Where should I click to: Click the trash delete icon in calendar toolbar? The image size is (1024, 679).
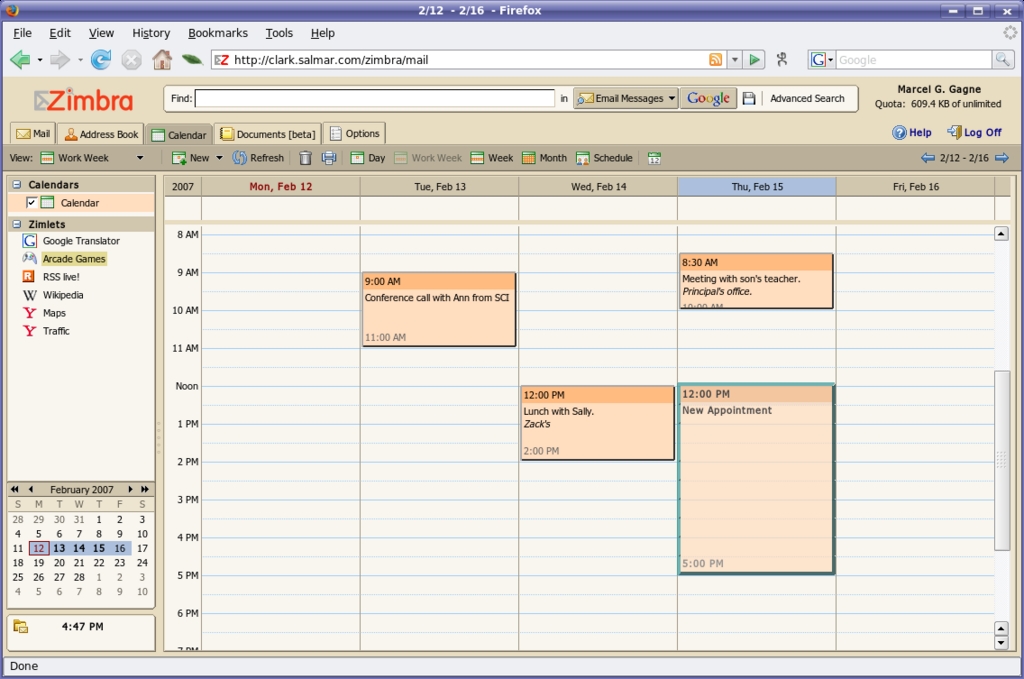click(305, 158)
